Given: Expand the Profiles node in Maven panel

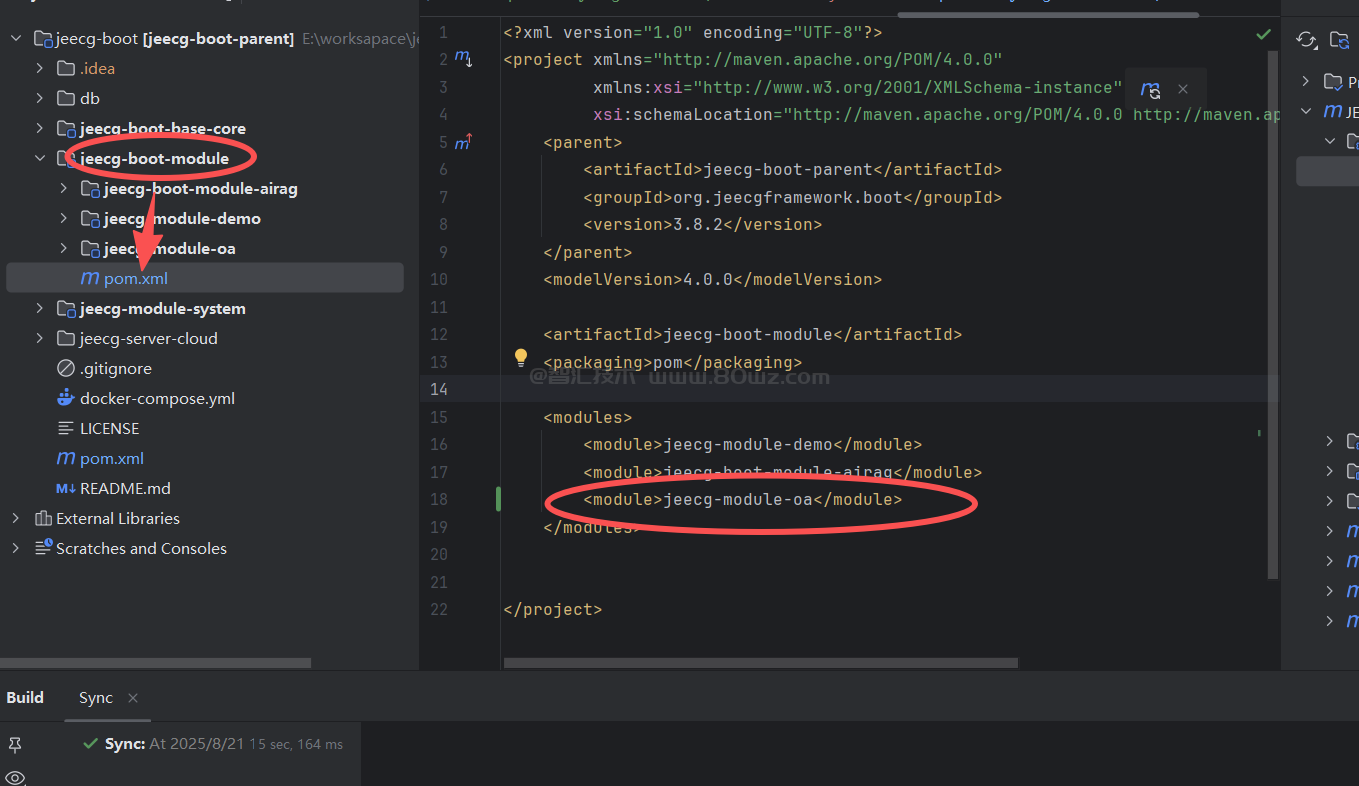Looking at the screenshot, I should click(1306, 82).
